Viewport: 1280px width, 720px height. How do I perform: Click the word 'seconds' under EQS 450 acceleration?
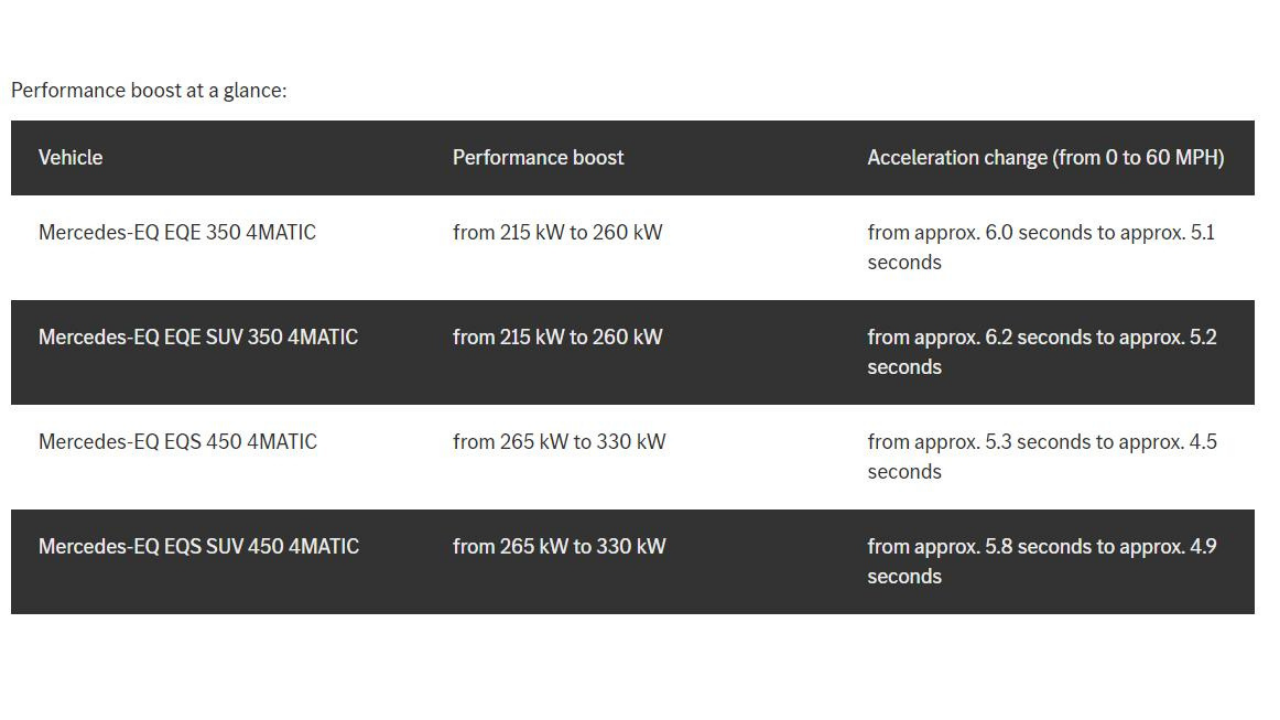pos(904,472)
